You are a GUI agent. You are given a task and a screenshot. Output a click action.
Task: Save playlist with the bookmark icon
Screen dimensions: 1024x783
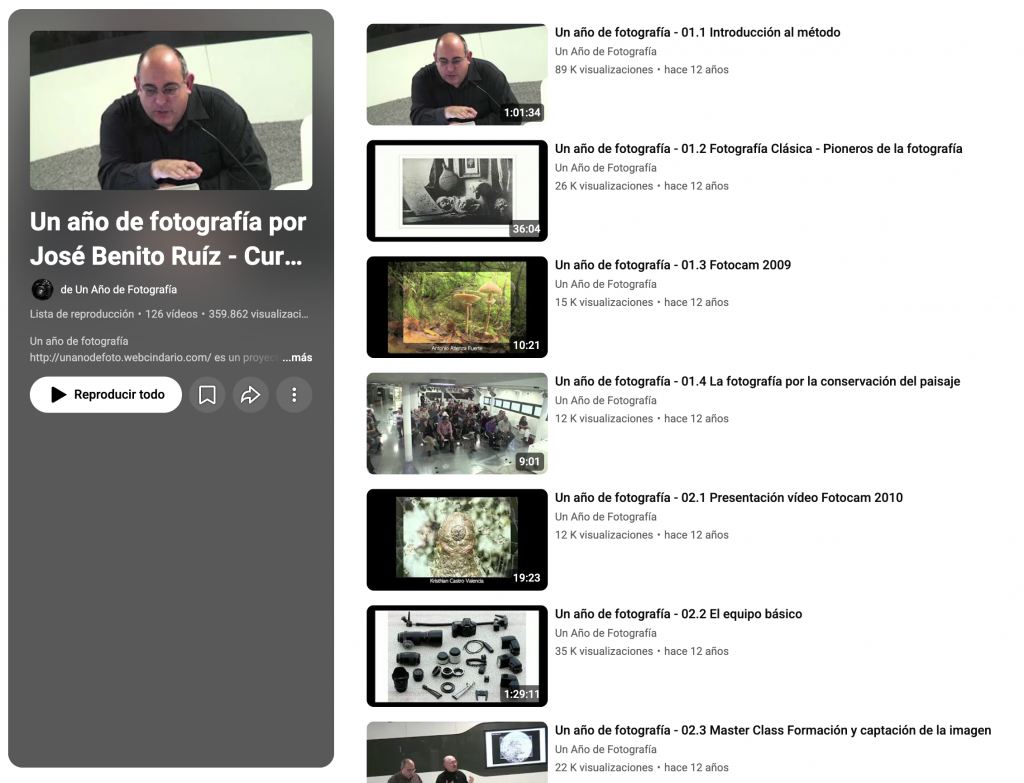click(207, 394)
